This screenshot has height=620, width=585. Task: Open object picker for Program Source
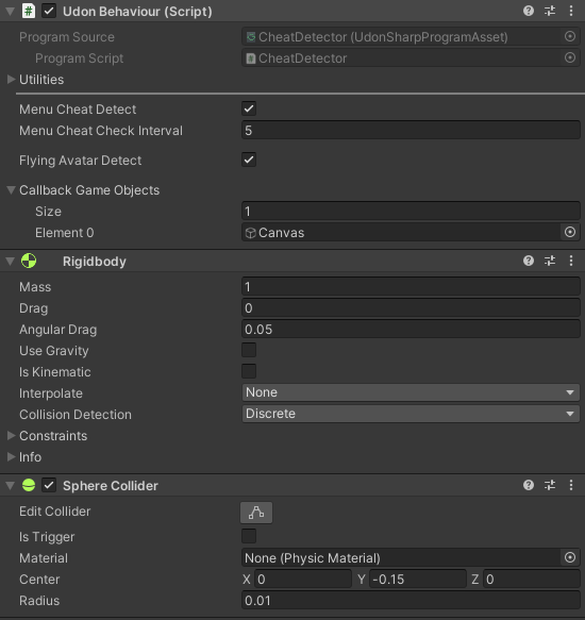point(570,37)
